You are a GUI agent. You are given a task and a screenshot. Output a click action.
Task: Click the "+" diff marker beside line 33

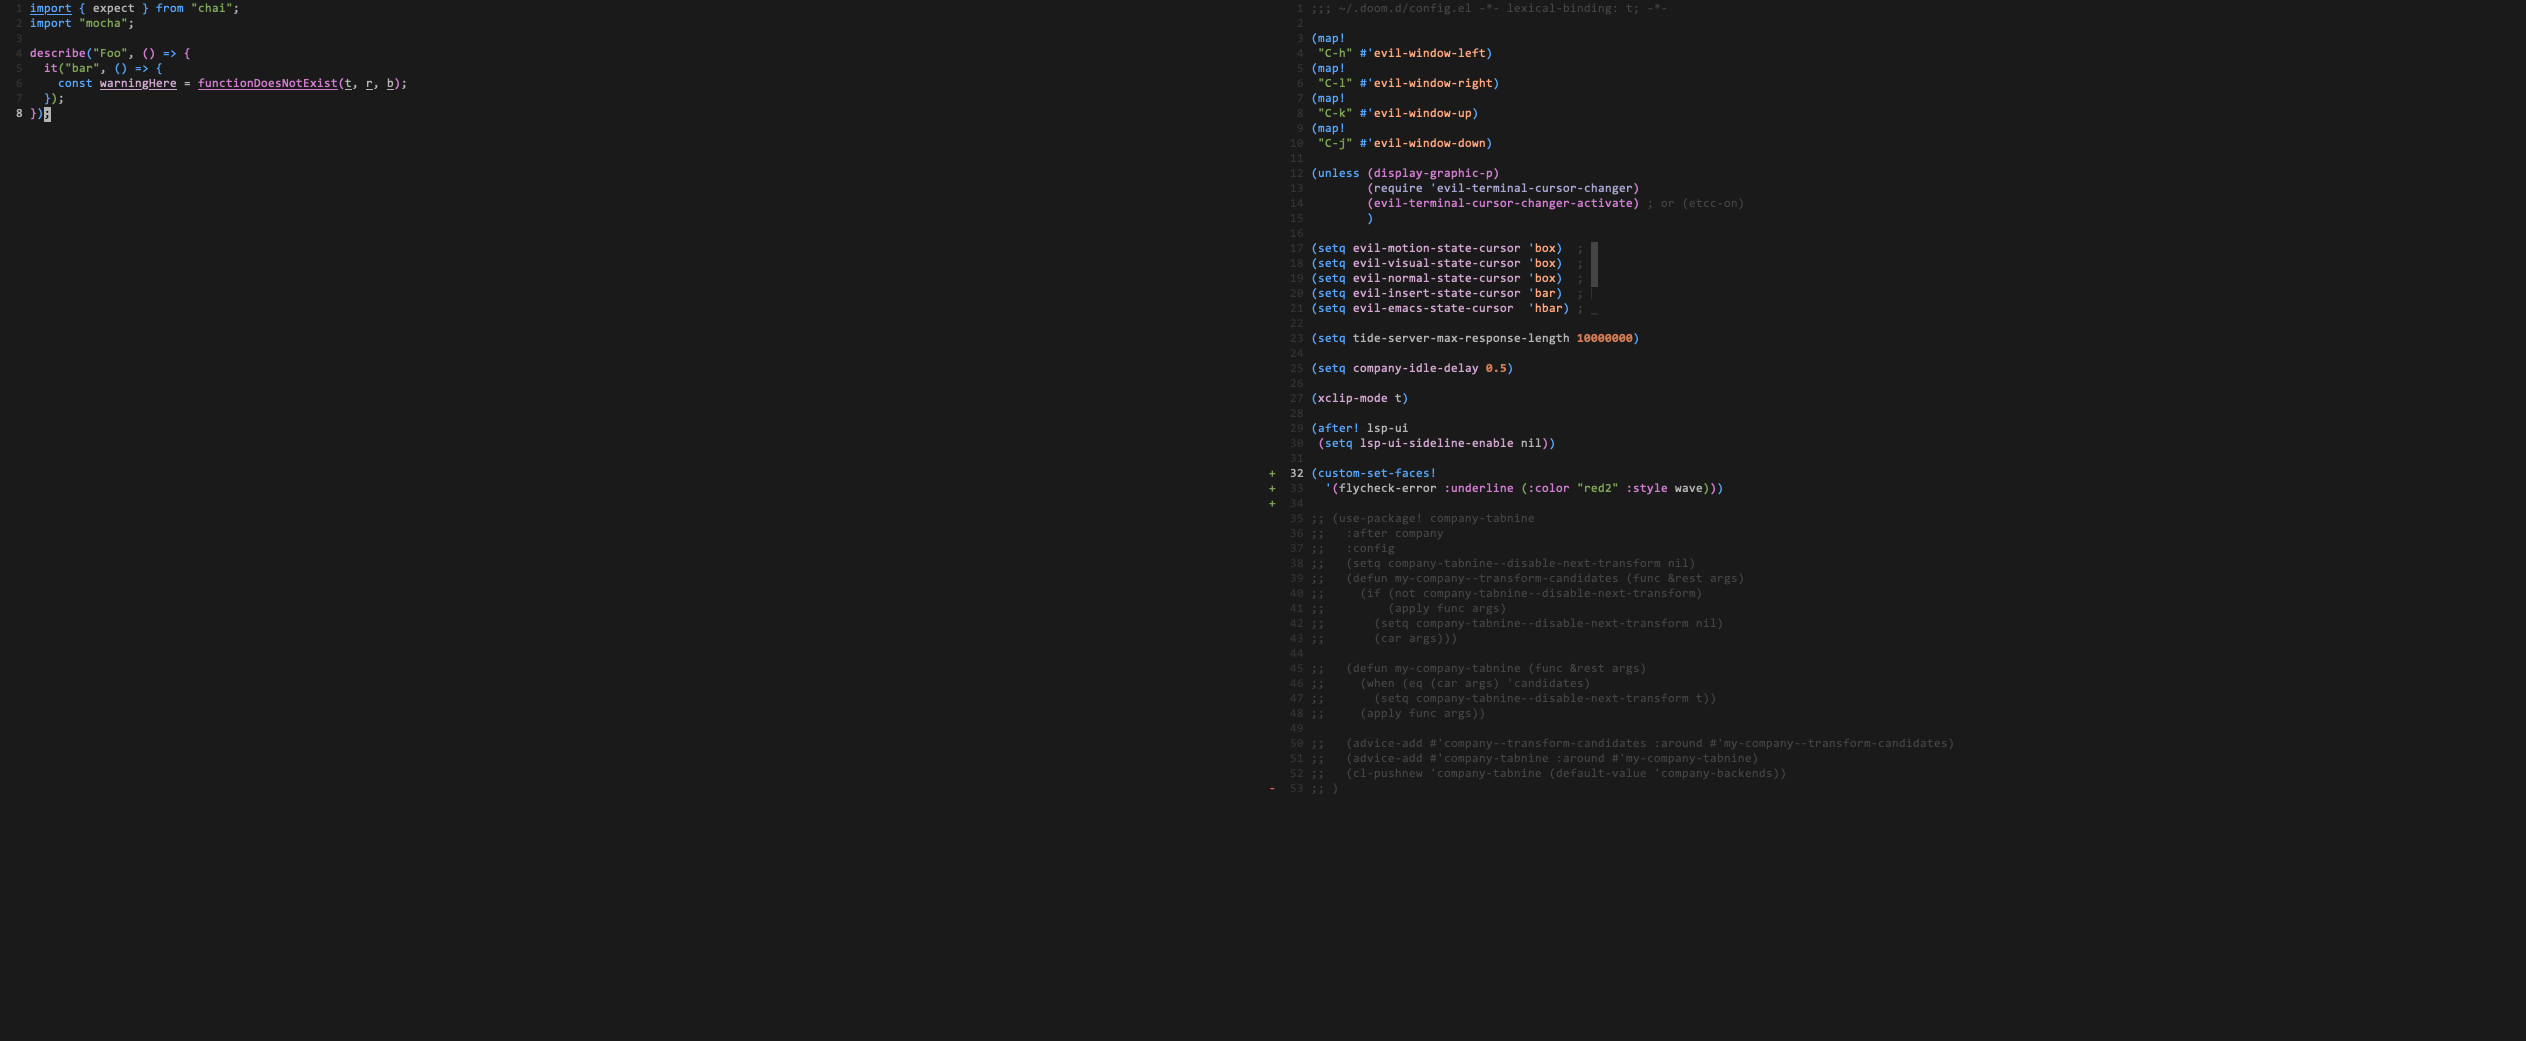[1271, 488]
